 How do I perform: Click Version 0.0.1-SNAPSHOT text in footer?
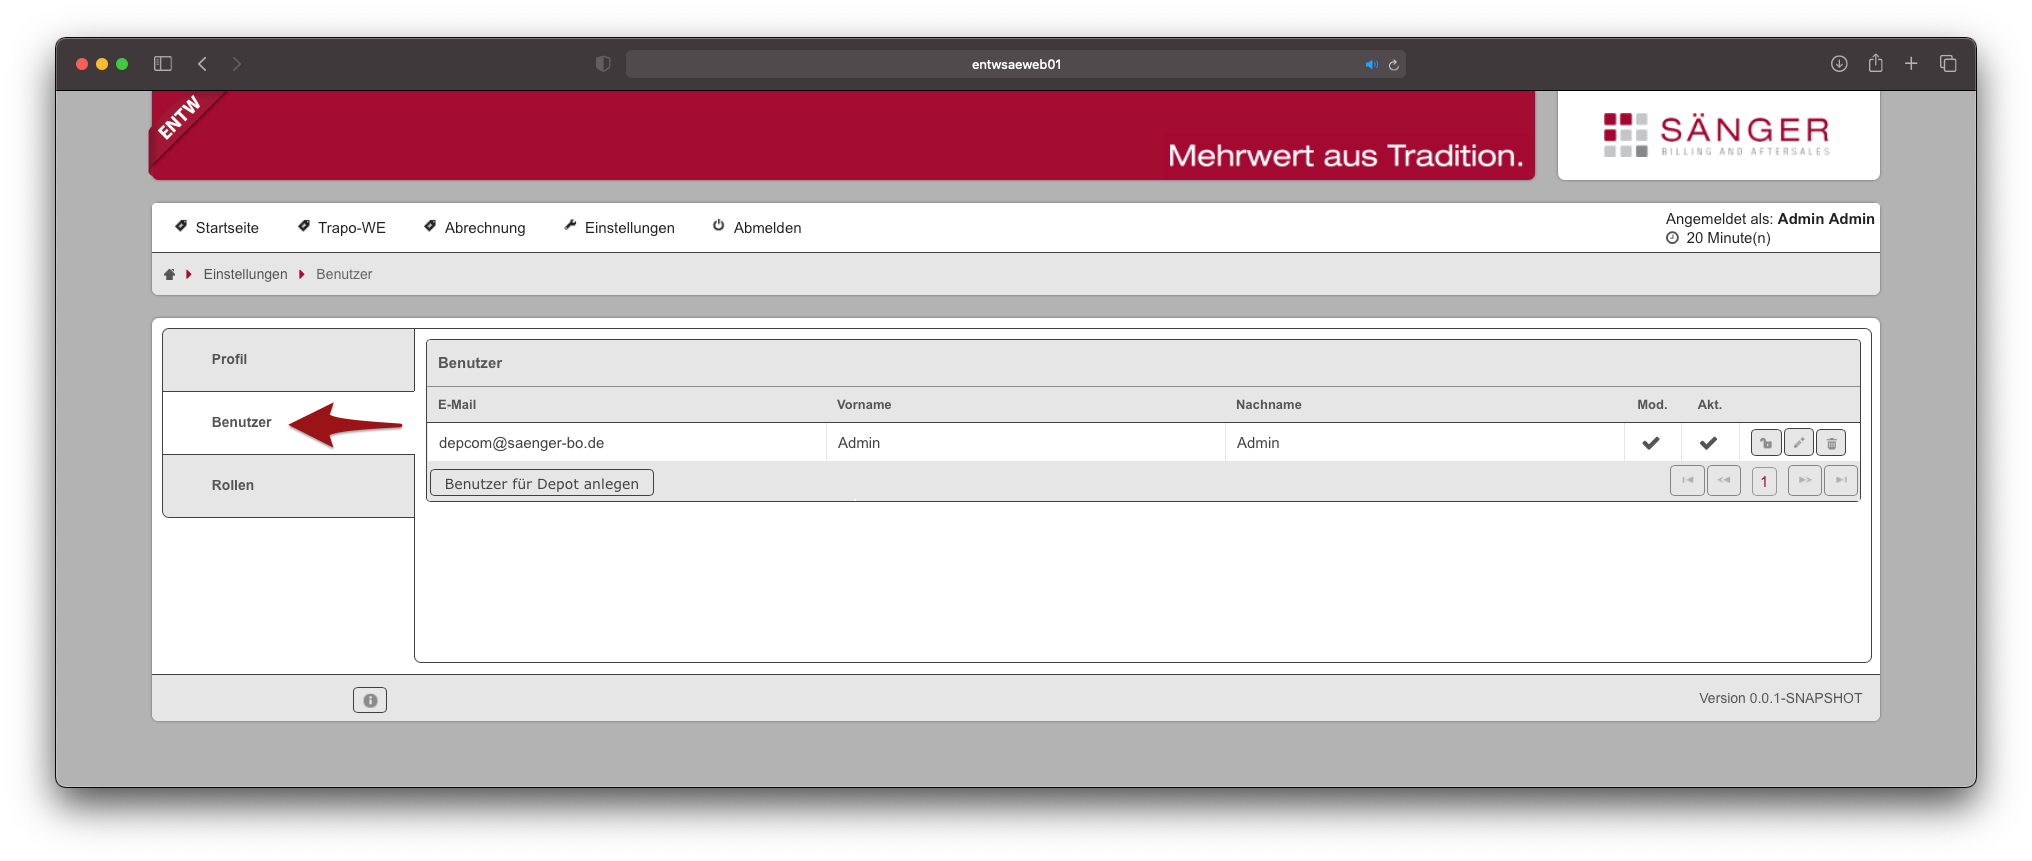1780,698
